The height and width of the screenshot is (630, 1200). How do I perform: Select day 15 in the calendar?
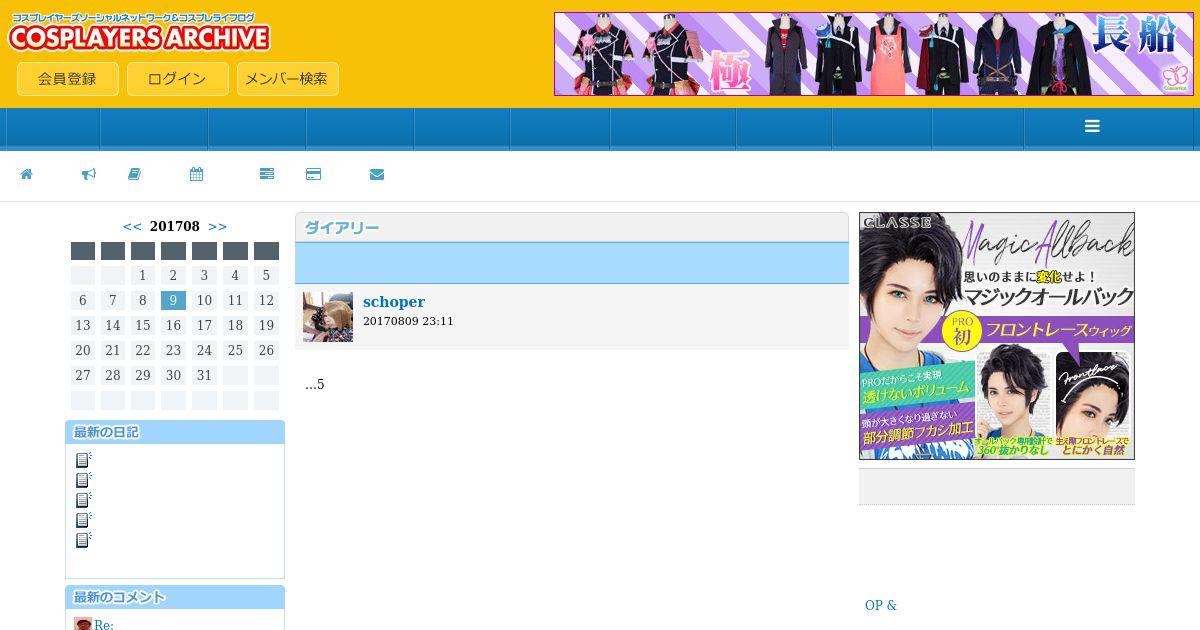[143, 325]
